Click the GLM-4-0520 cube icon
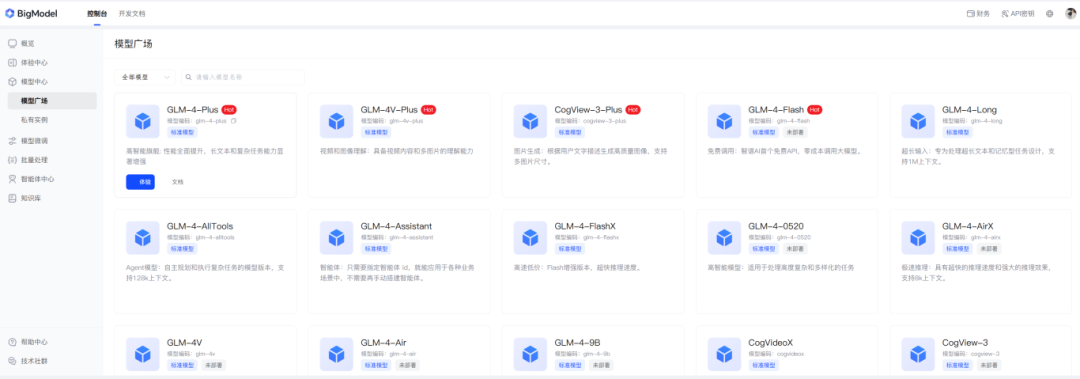1080x379 pixels. 725,238
